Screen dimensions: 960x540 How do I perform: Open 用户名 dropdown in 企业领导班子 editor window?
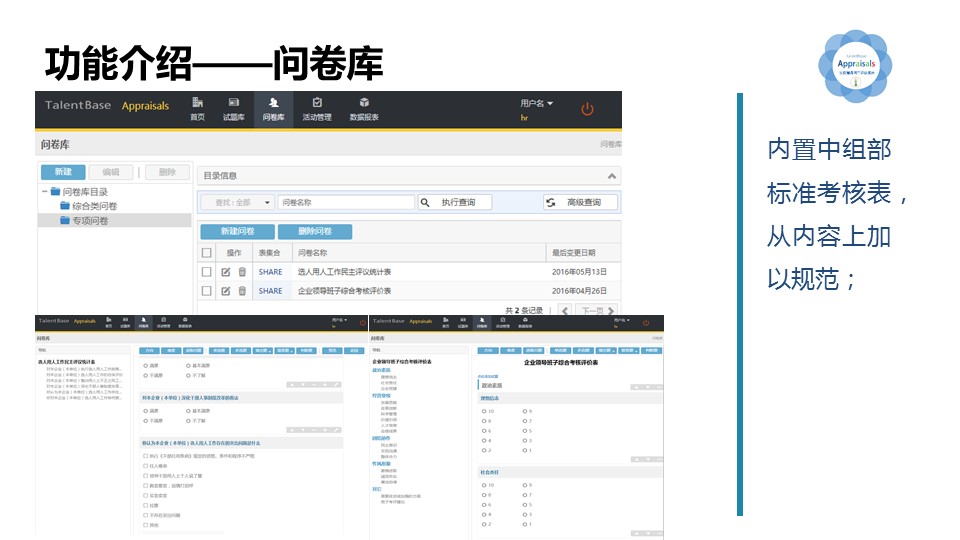(622, 320)
